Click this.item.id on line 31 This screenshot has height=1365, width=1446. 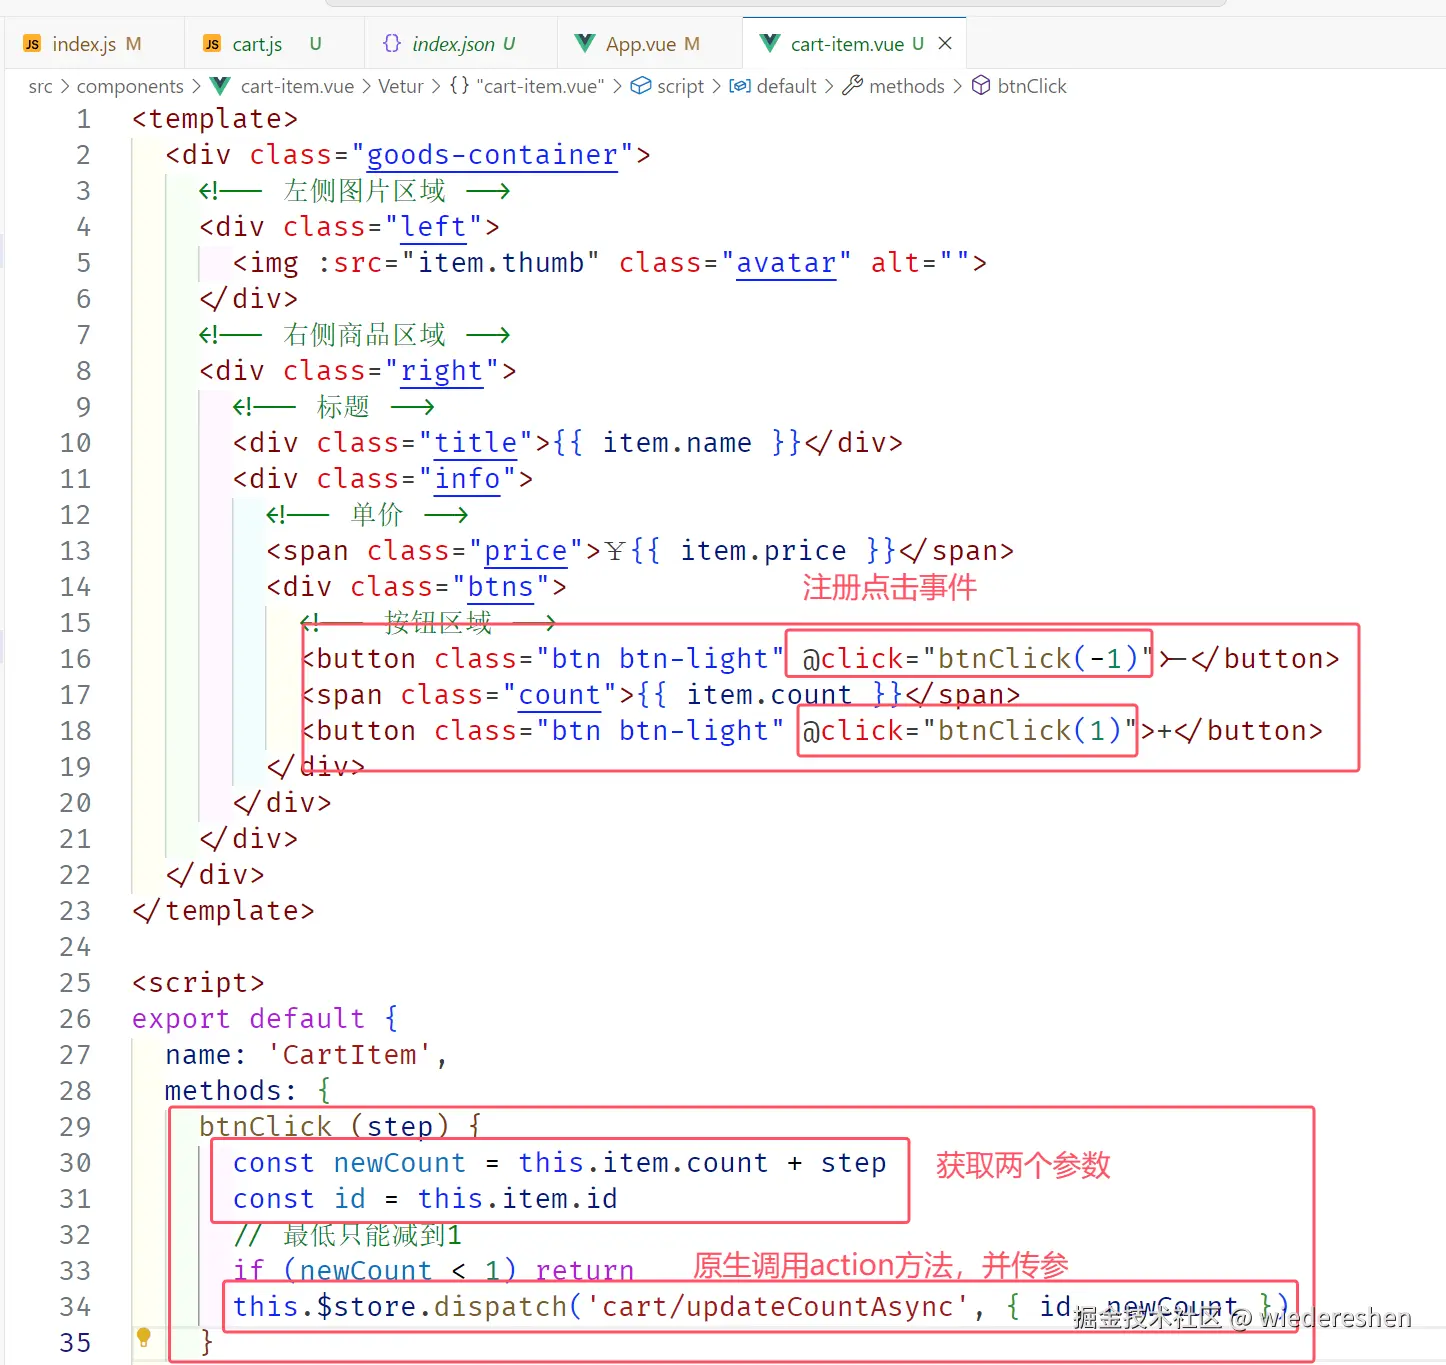pyautogui.click(x=518, y=1199)
